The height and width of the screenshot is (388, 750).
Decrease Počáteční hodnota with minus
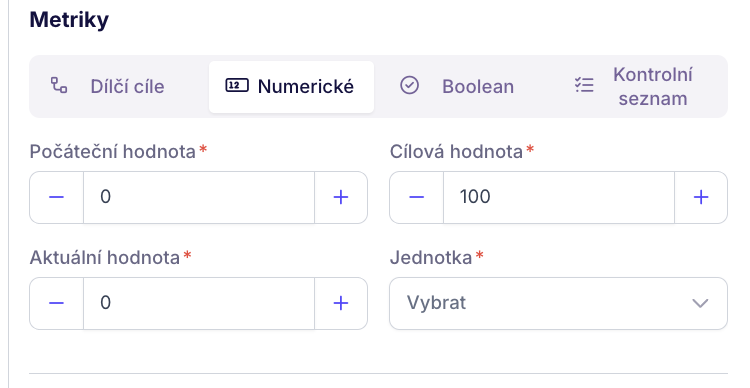tap(56, 197)
